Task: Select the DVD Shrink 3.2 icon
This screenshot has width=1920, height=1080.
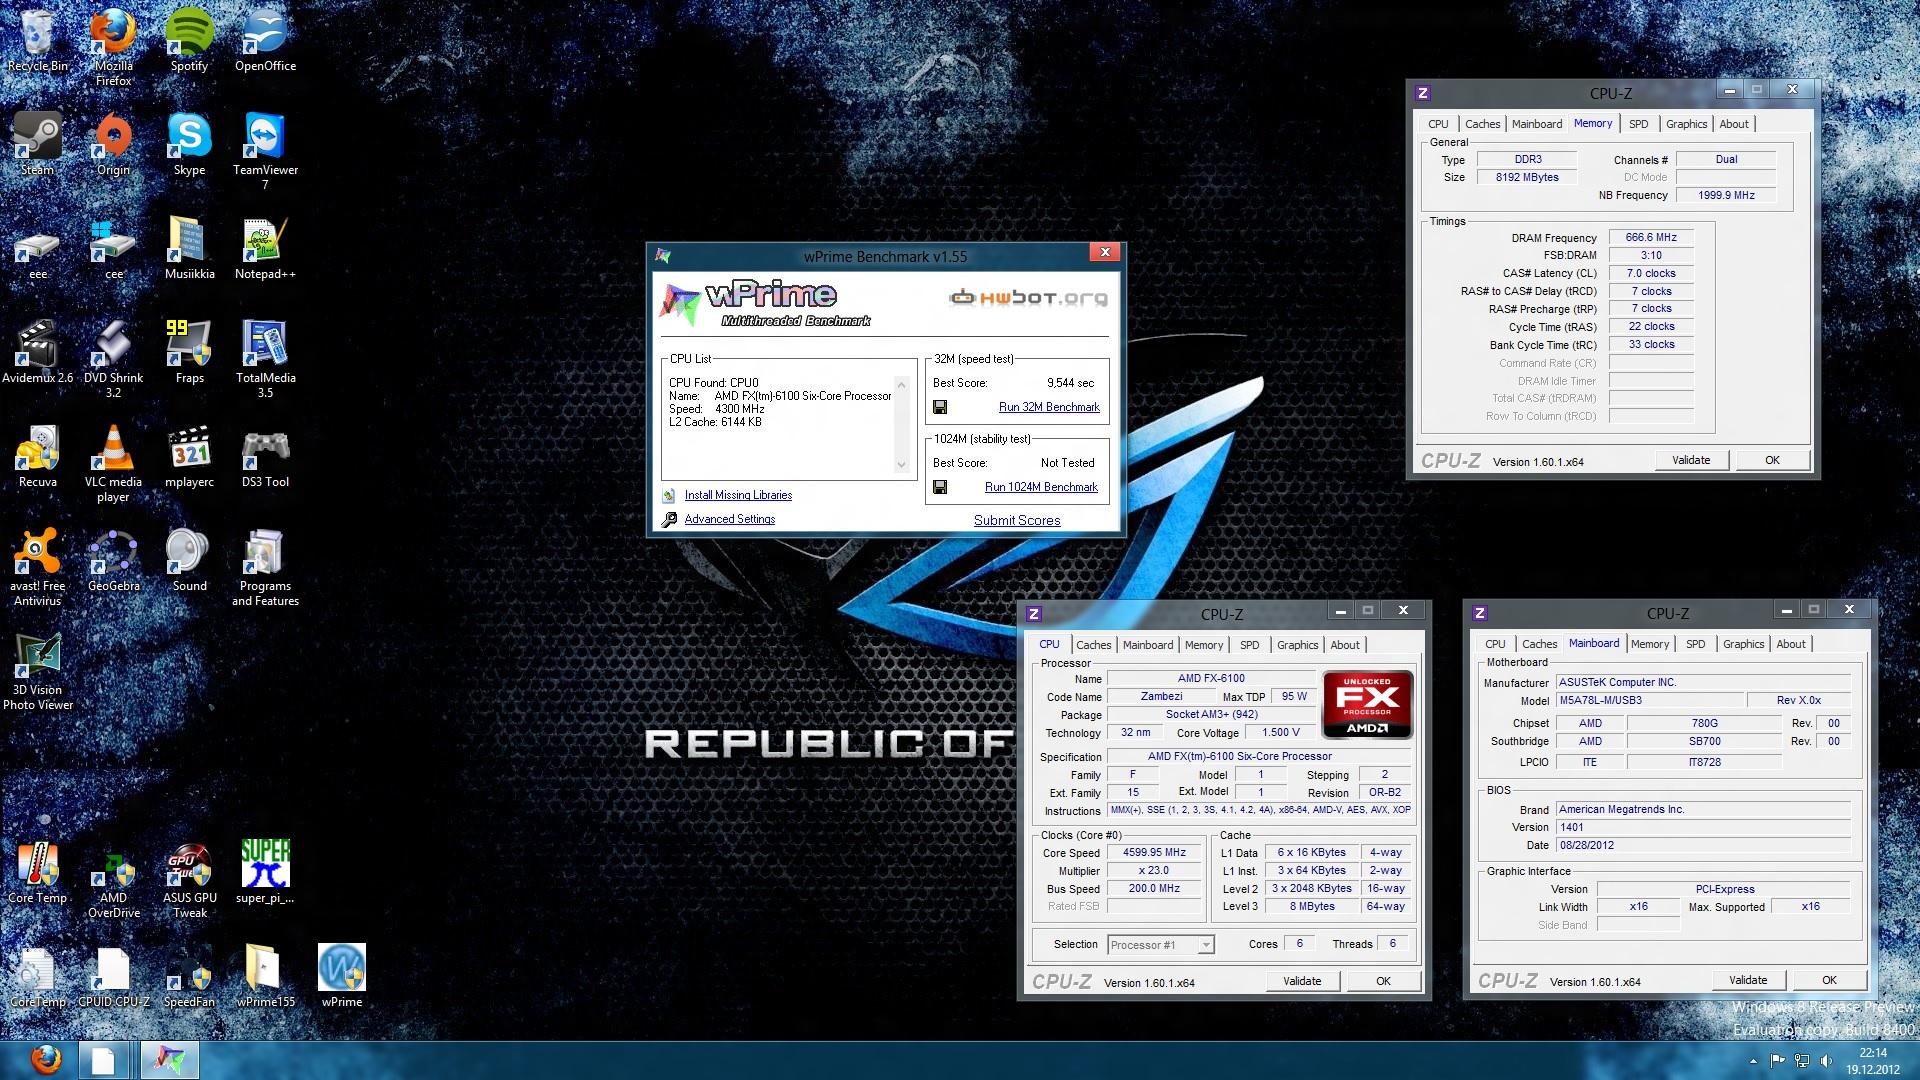Action: (x=113, y=359)
